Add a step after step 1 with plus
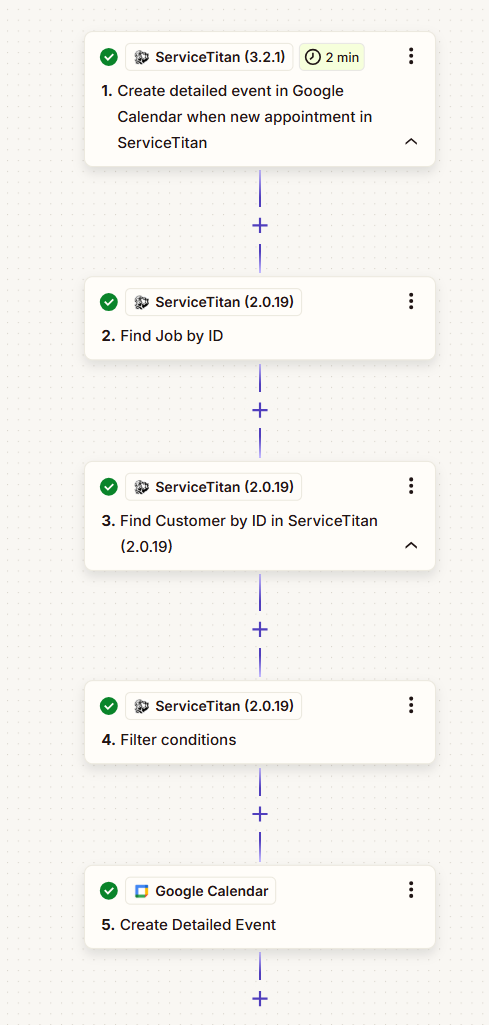 pos(260,226)
